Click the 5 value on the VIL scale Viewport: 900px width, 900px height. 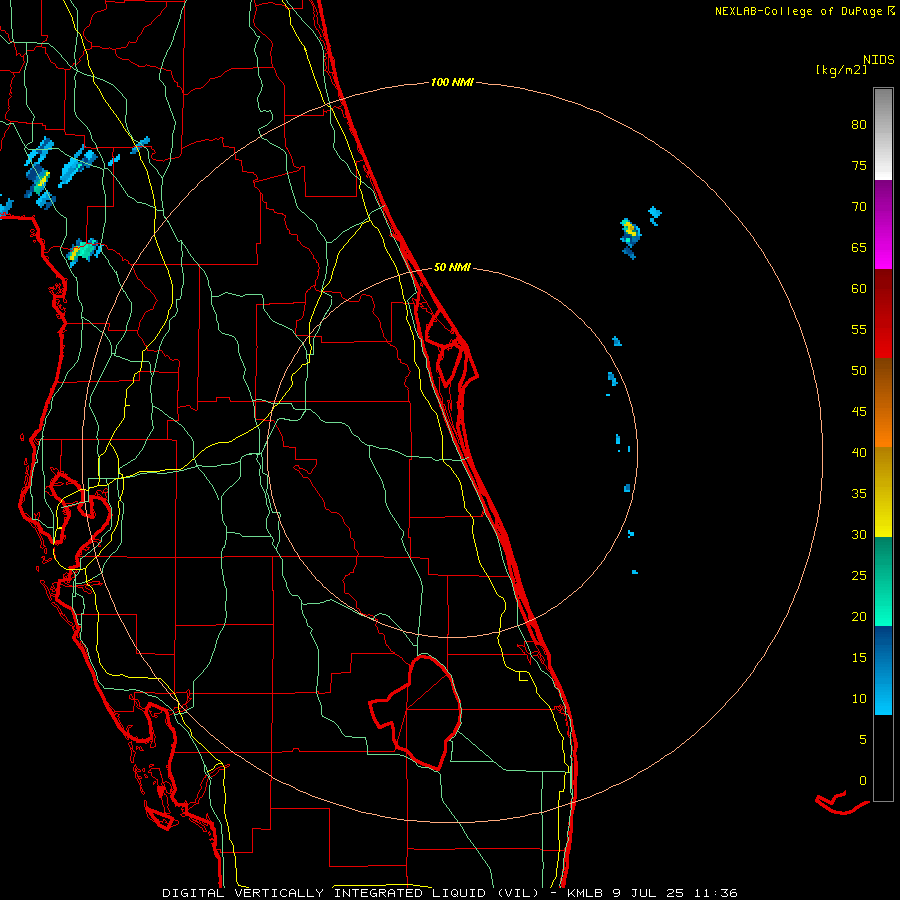863,740
